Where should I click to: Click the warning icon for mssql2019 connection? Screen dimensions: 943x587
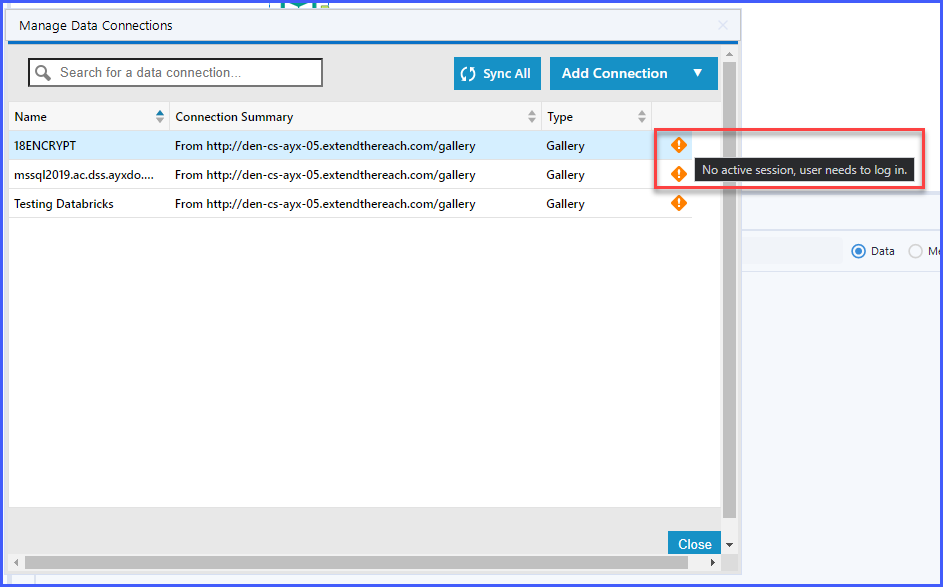tap(678, 174)
